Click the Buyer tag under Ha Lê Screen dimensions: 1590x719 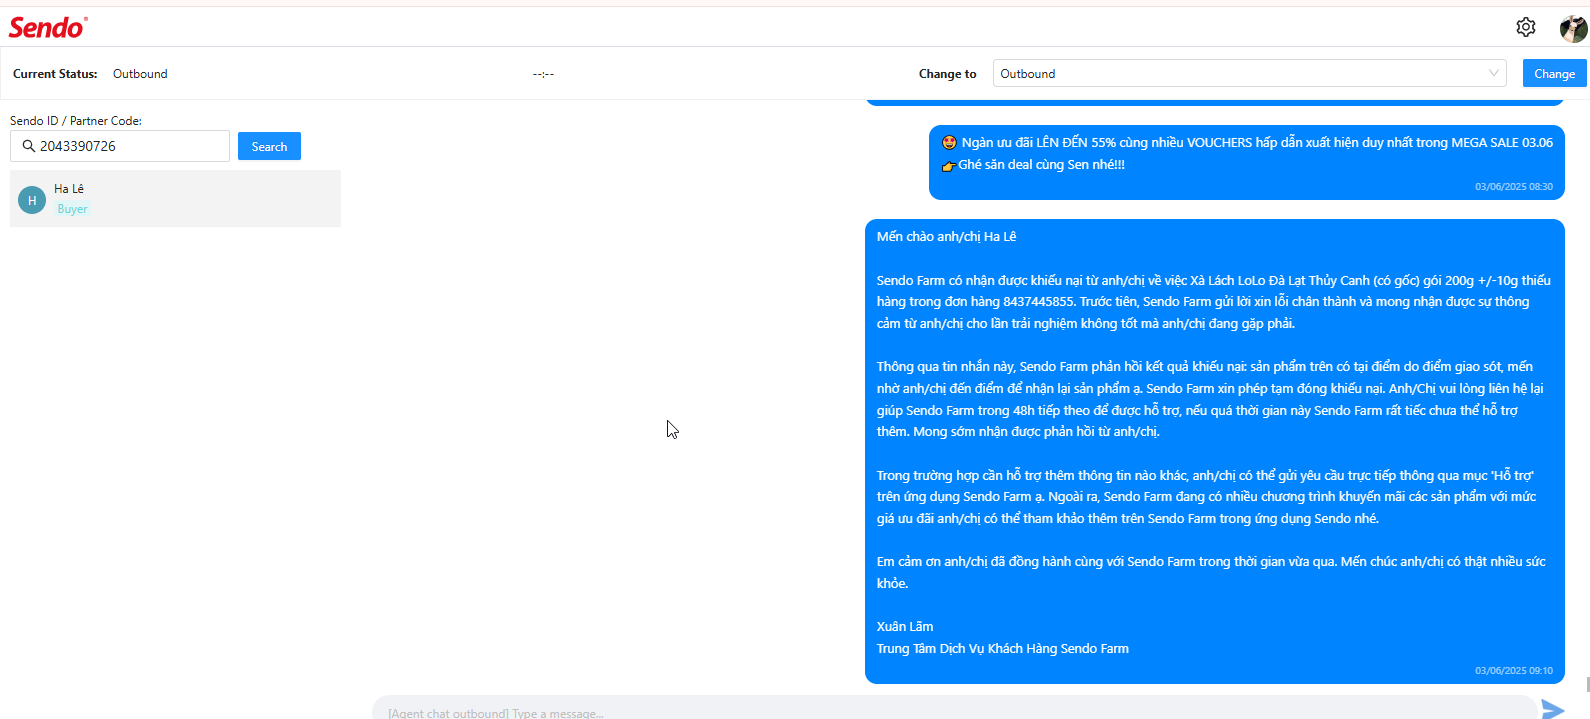click(x=72, y=209)
